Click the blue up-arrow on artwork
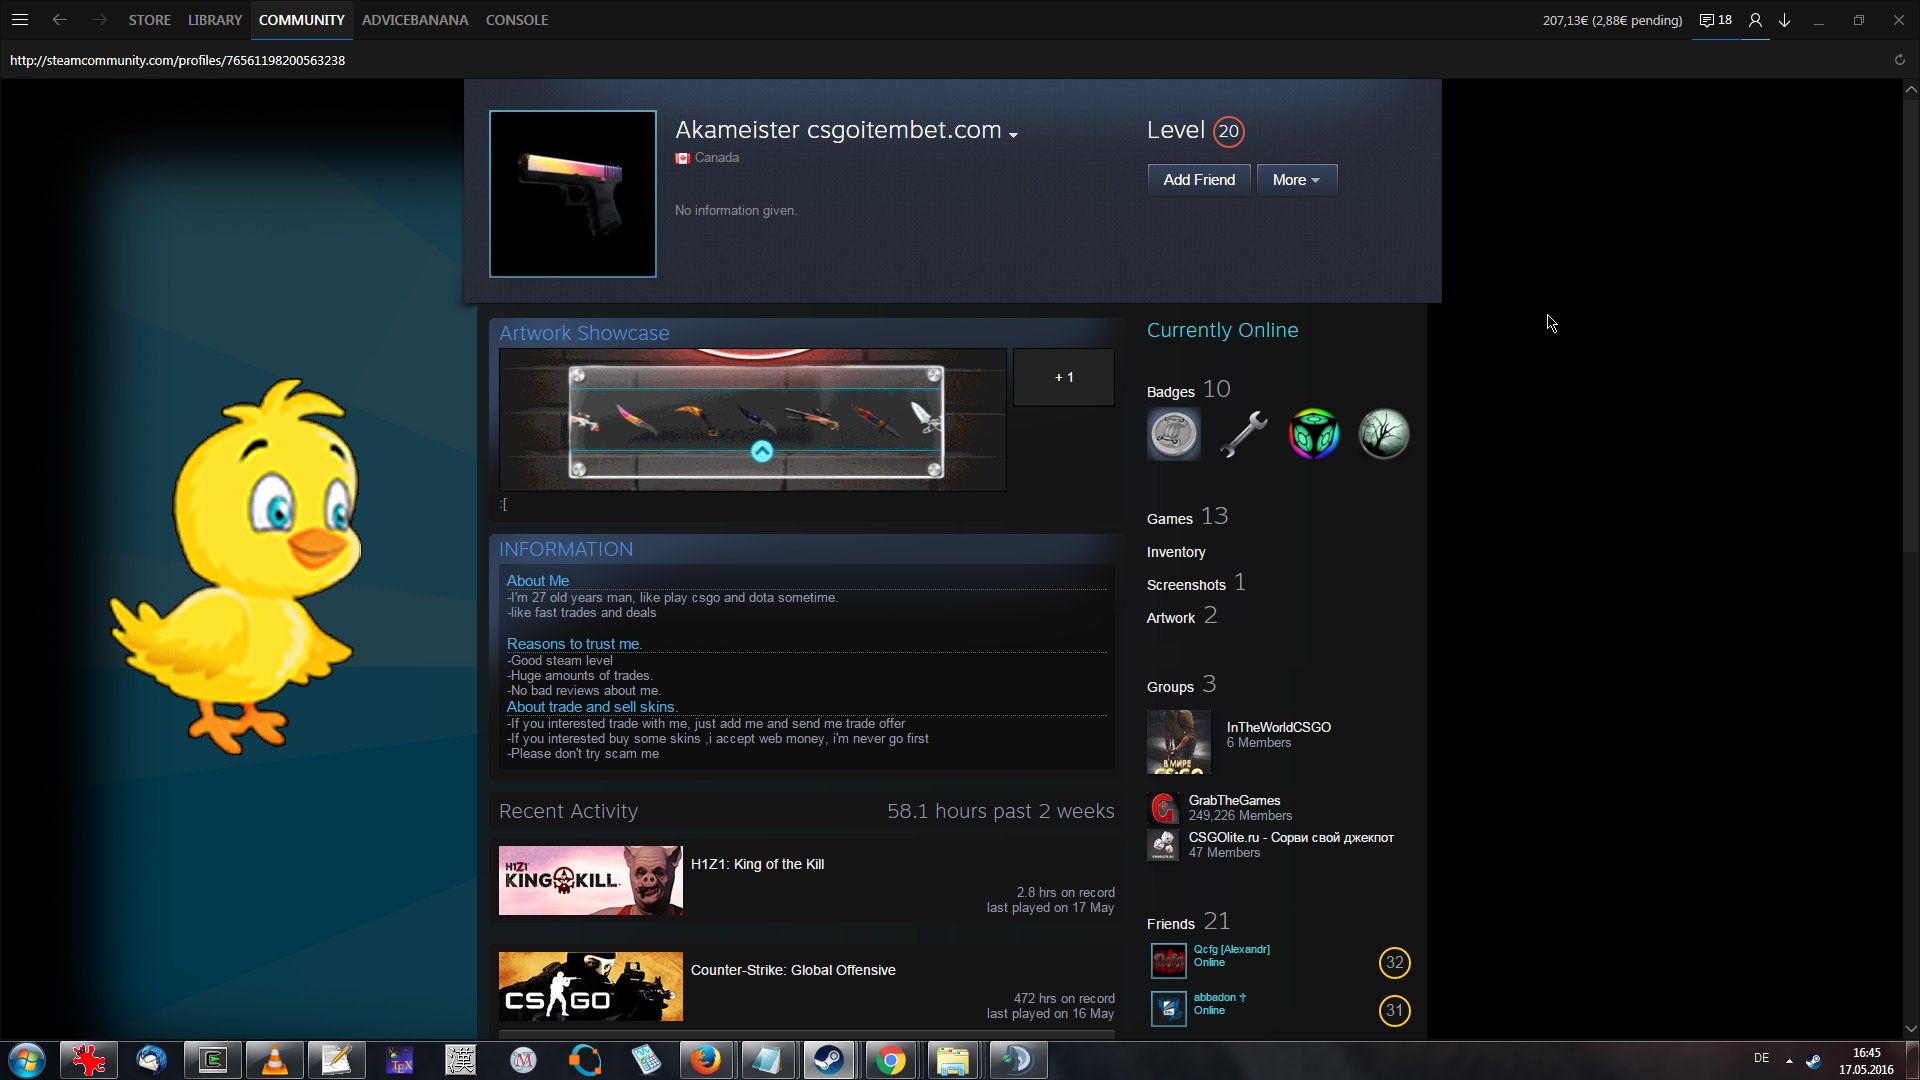Viewport: 1920px width, 1080px height. [x=761, y=452]
